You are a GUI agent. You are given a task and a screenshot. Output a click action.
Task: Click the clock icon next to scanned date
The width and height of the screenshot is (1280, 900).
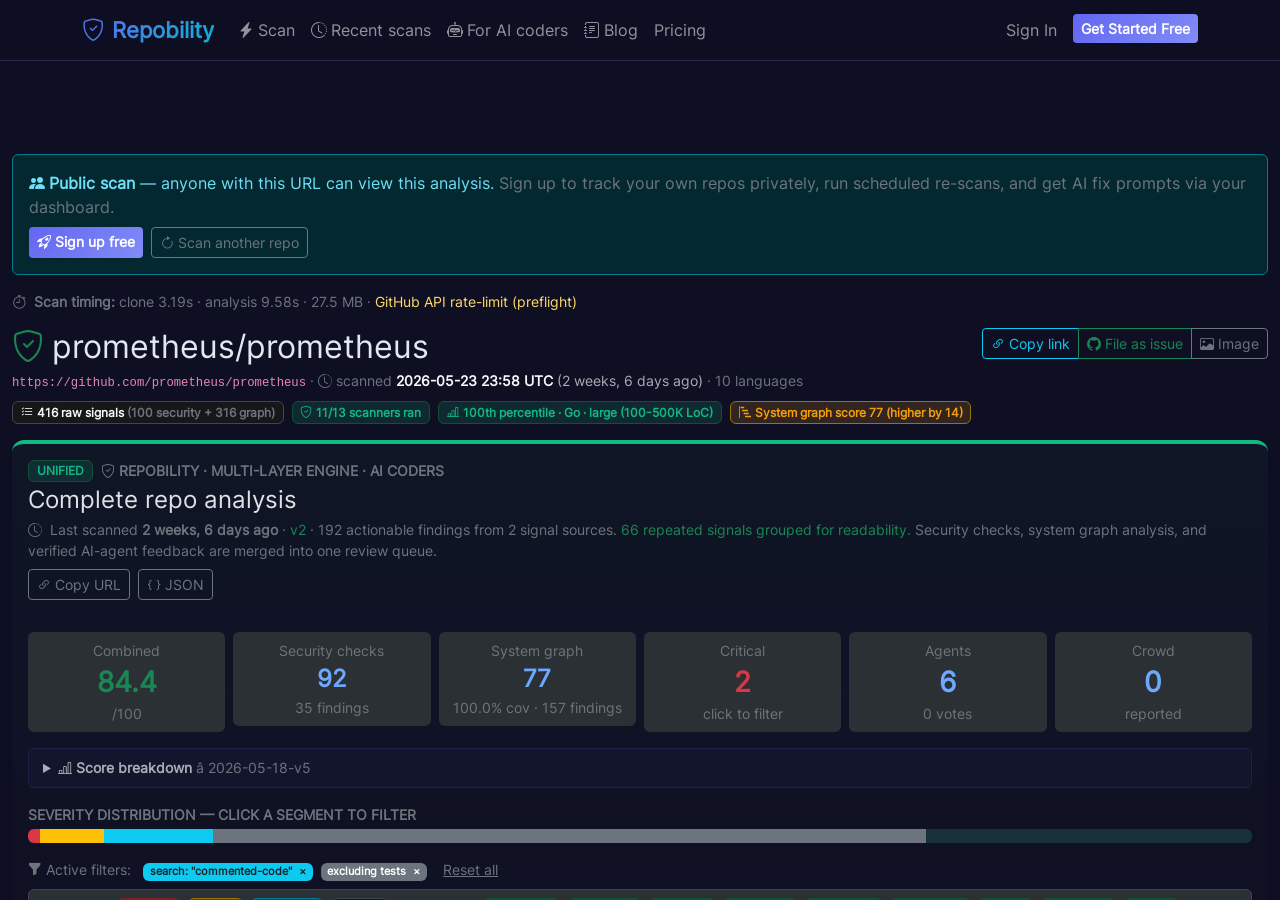(325, 381)
